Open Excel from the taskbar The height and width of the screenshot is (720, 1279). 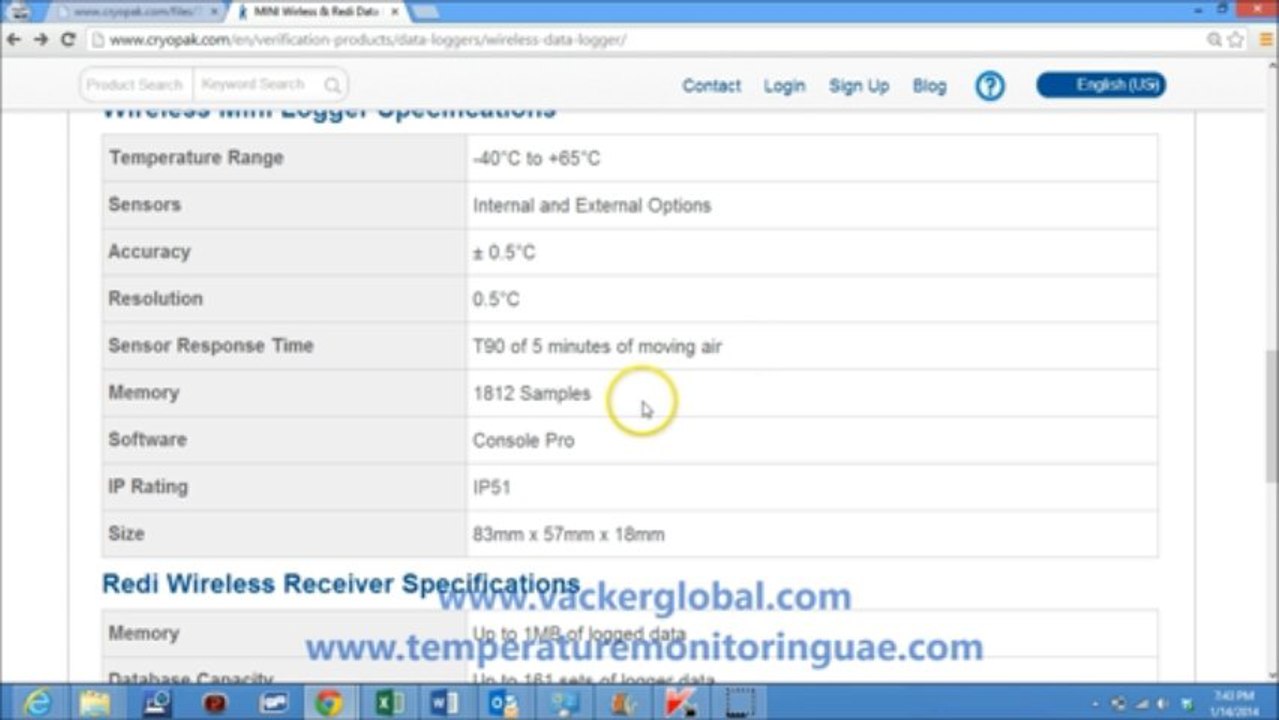[388, 703]
